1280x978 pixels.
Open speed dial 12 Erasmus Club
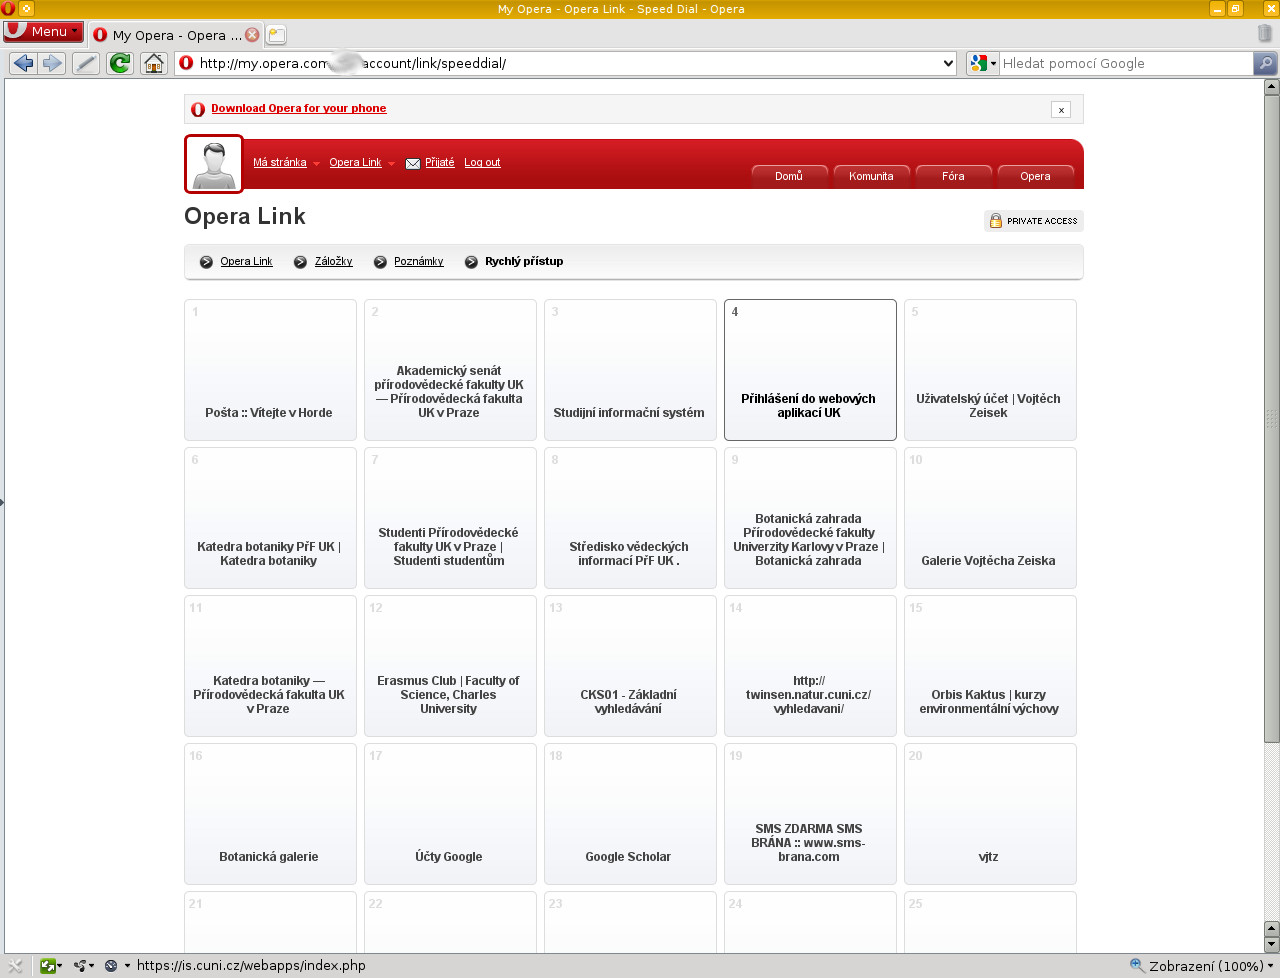tap(450, 666)
